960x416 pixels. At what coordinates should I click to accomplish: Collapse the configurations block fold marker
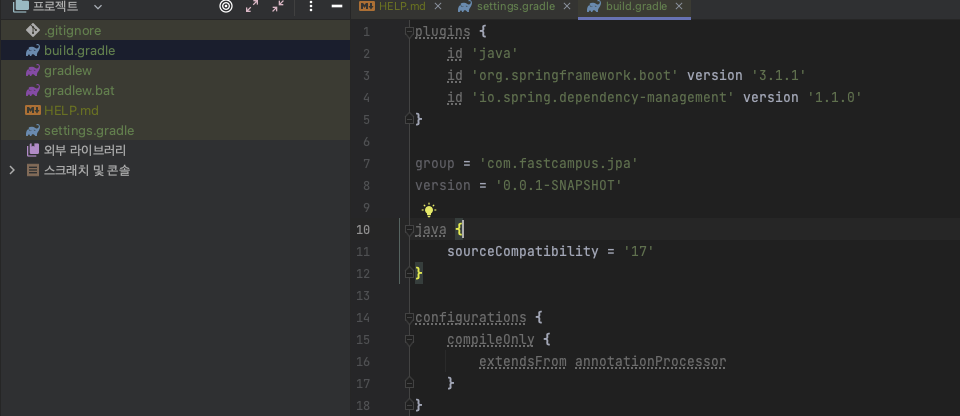[409, 317]
